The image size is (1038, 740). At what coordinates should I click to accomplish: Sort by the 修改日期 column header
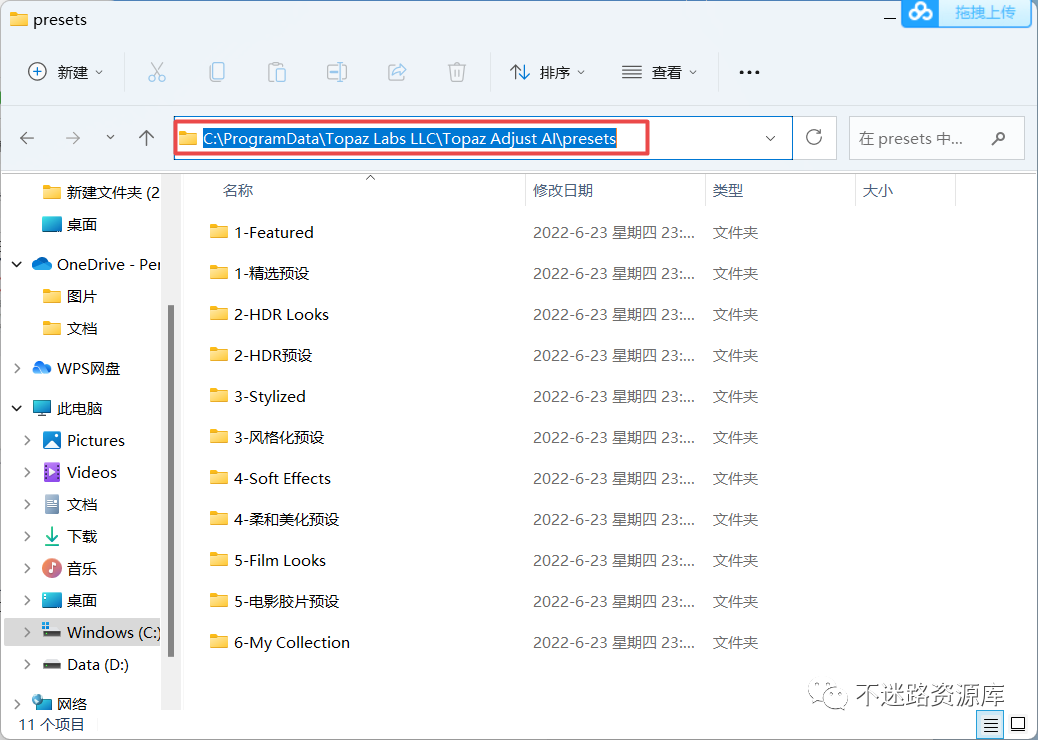coord(563,191)
